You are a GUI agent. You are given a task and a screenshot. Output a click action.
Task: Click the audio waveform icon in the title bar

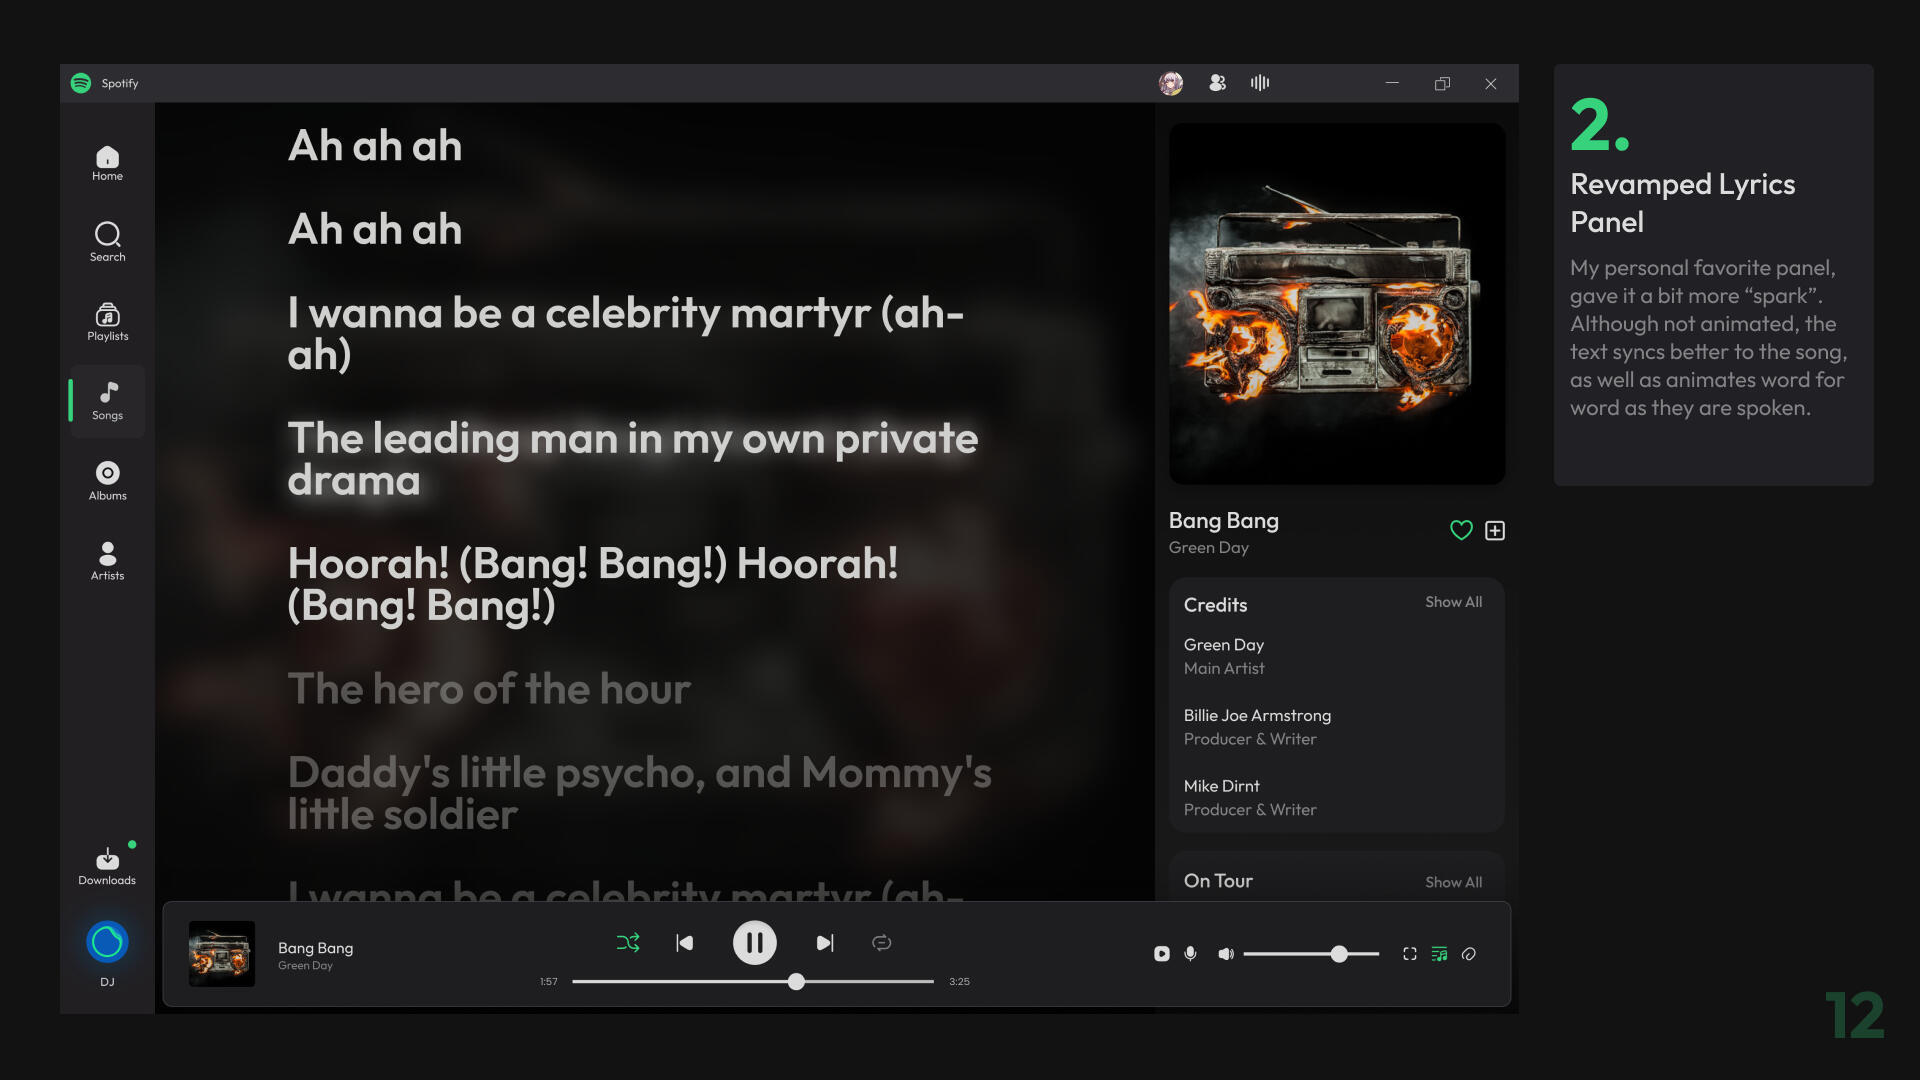point(1260,83)
